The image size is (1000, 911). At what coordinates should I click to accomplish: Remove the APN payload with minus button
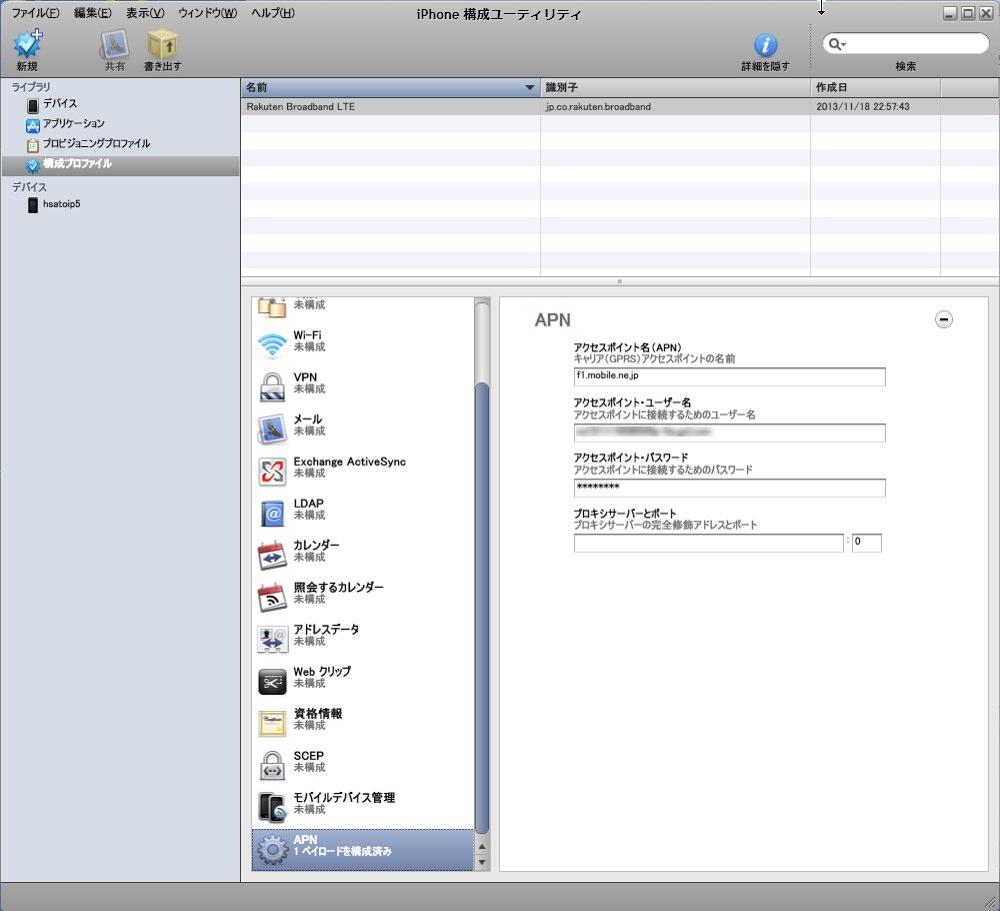click(943, 319)
